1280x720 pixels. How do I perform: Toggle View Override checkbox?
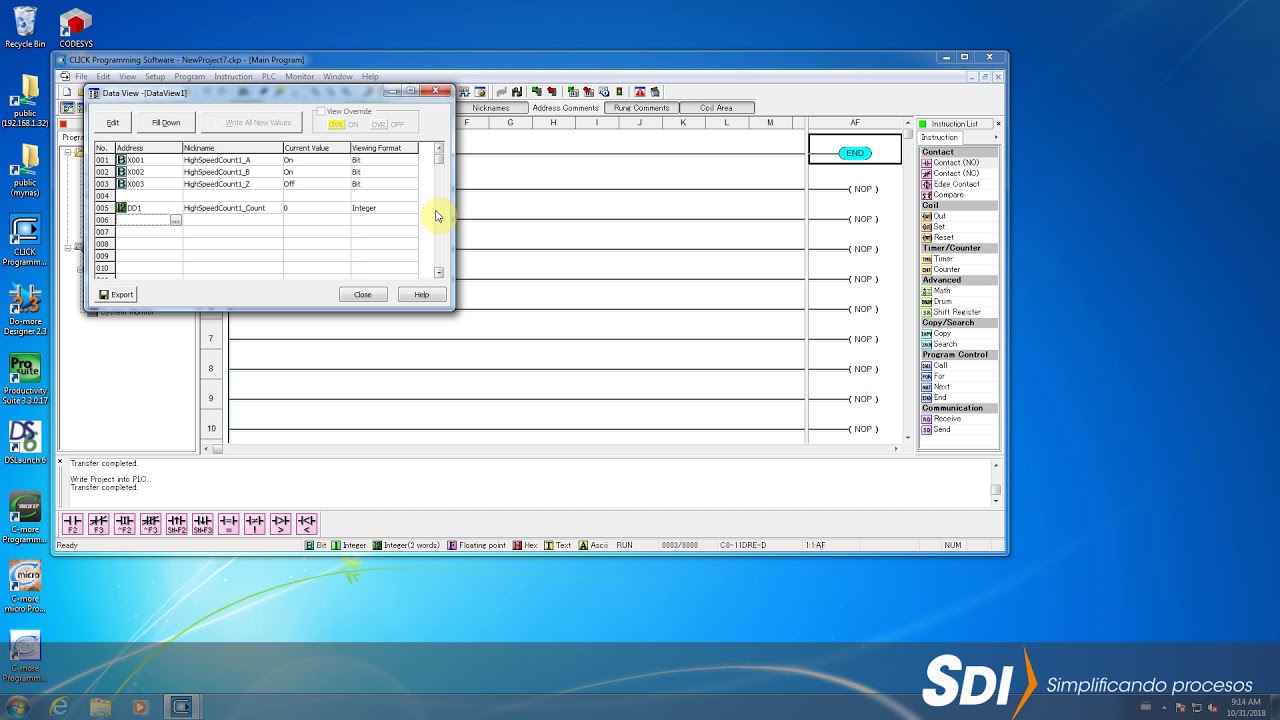(321, 111)
